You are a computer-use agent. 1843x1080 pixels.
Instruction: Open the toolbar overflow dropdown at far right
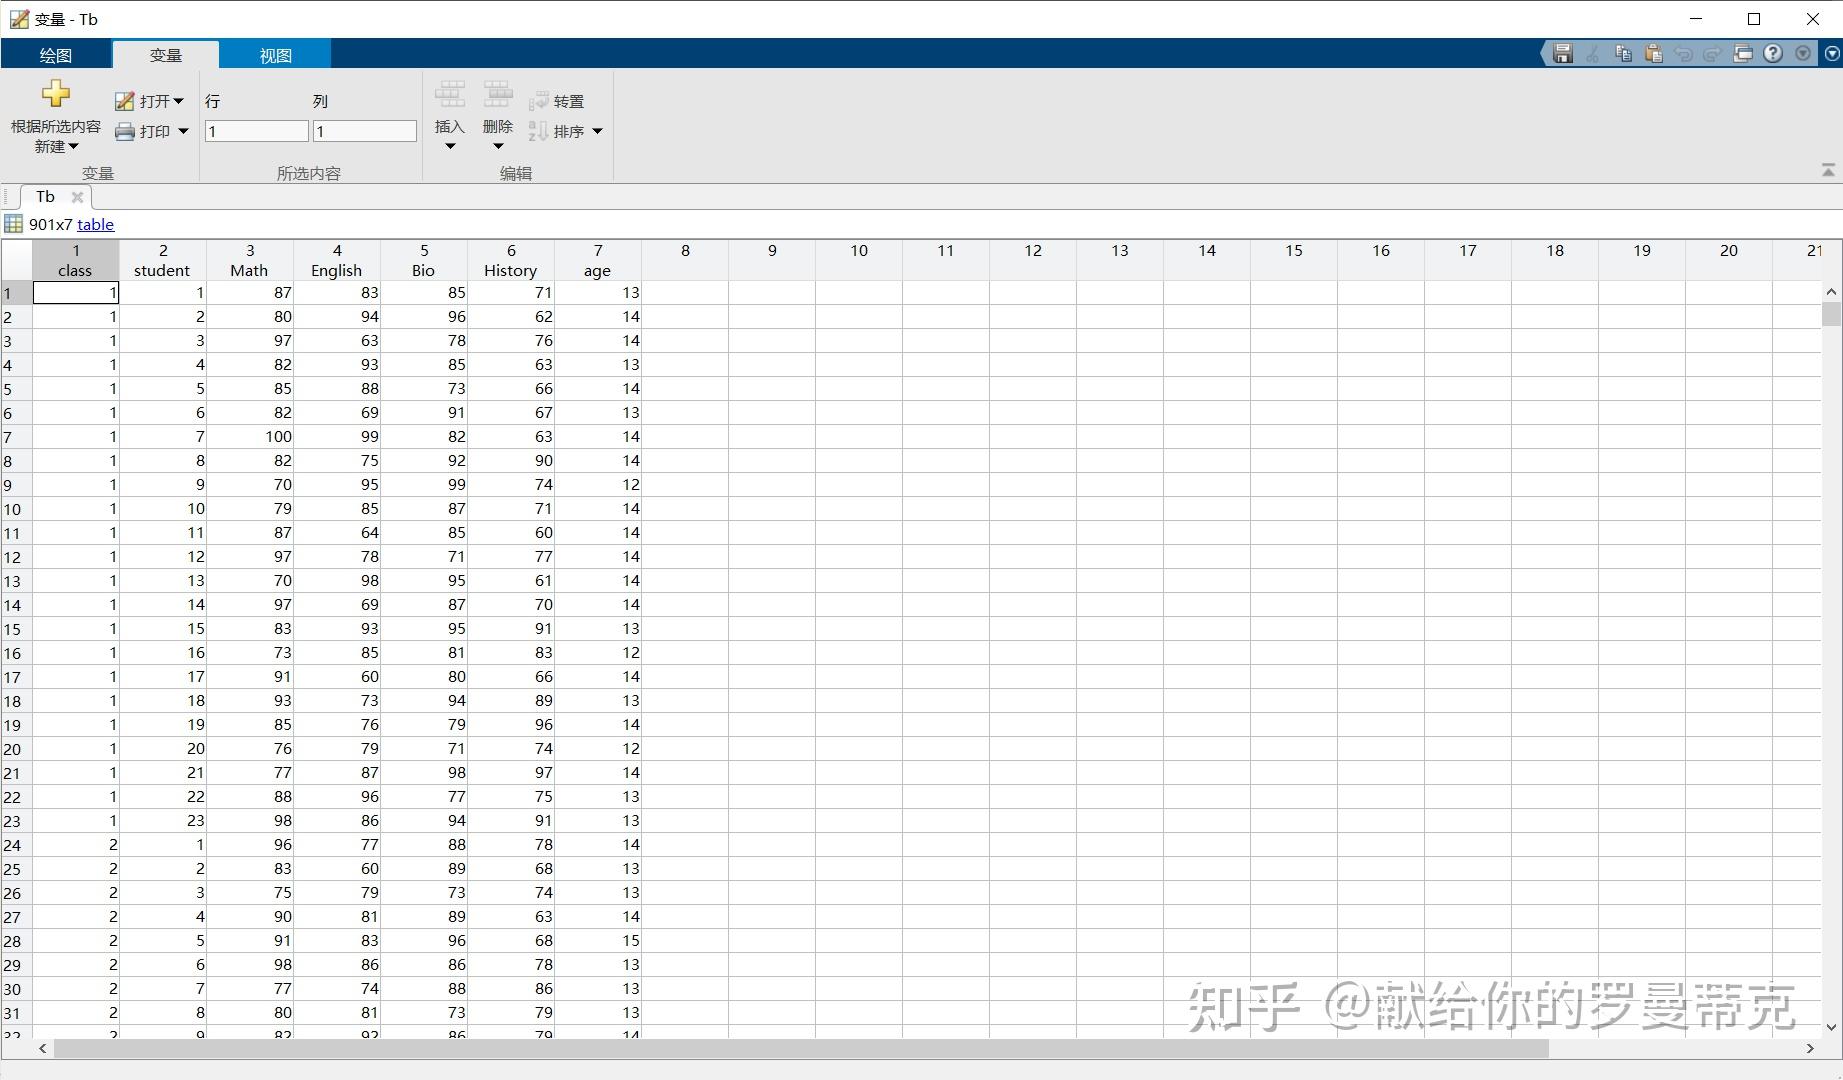click(1833, 53)
